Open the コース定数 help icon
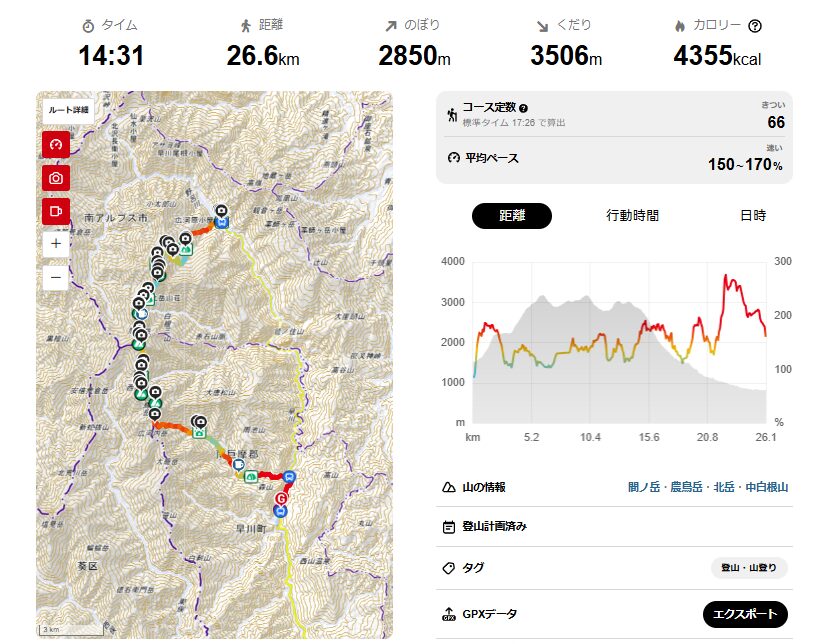The image size is (833, 644). [x=523, y=108]
